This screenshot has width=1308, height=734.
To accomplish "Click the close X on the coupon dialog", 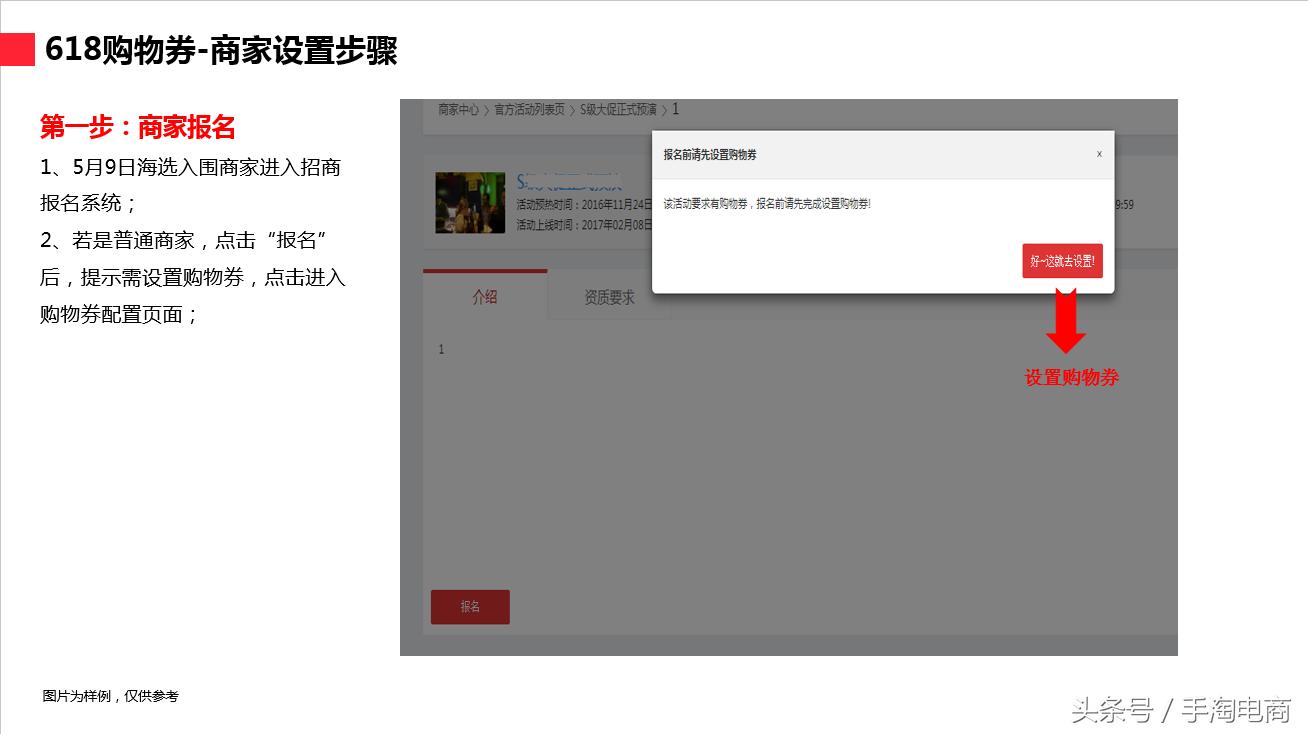I will (x=1099, y=154).
